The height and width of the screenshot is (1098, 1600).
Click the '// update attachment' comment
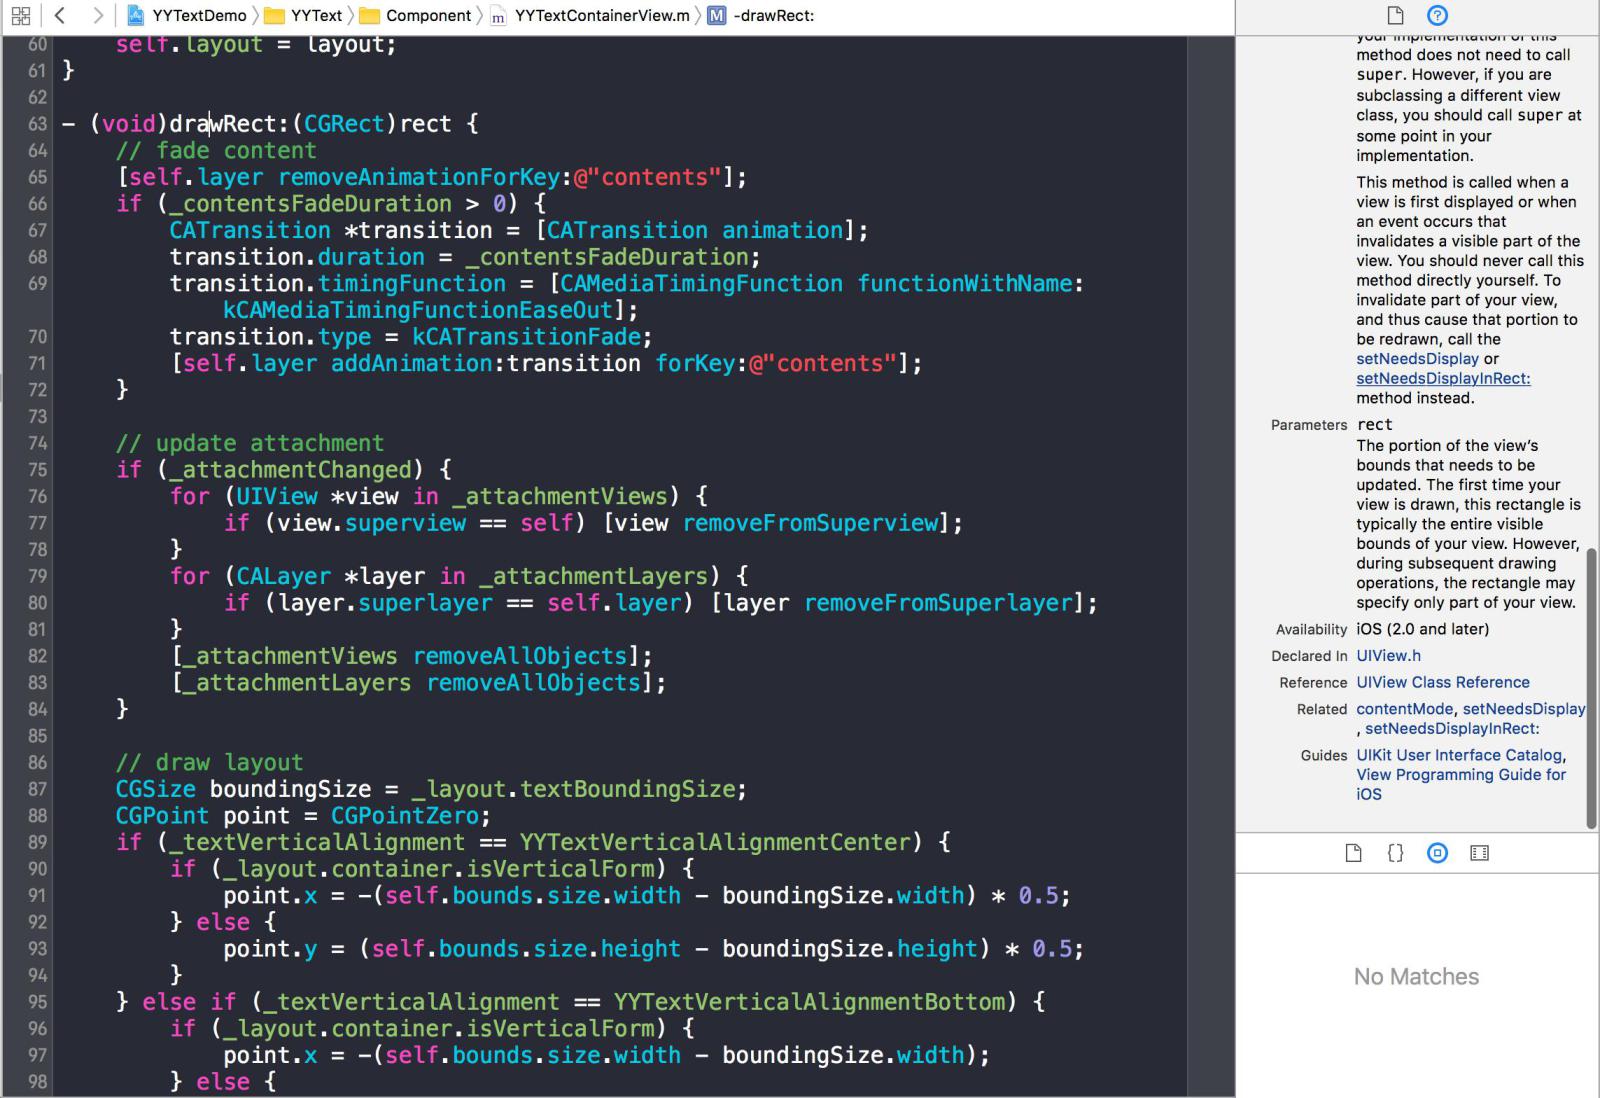point(250,443)
